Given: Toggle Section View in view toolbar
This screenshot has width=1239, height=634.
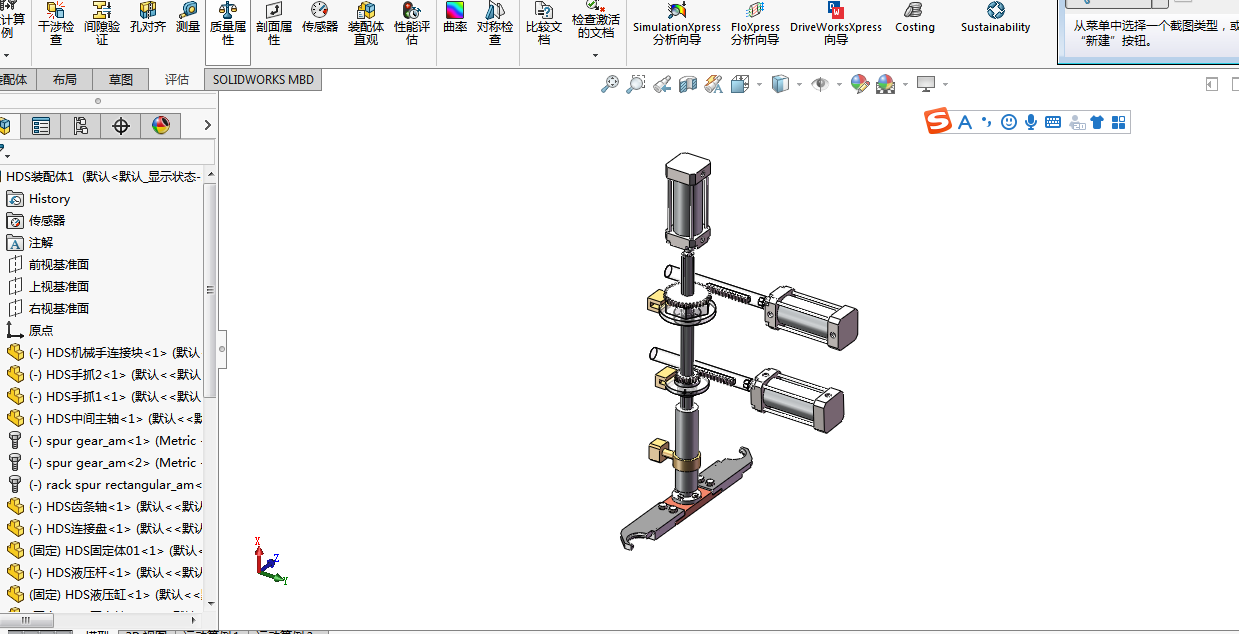Looking at the screenshot, I should click(687, 85).
